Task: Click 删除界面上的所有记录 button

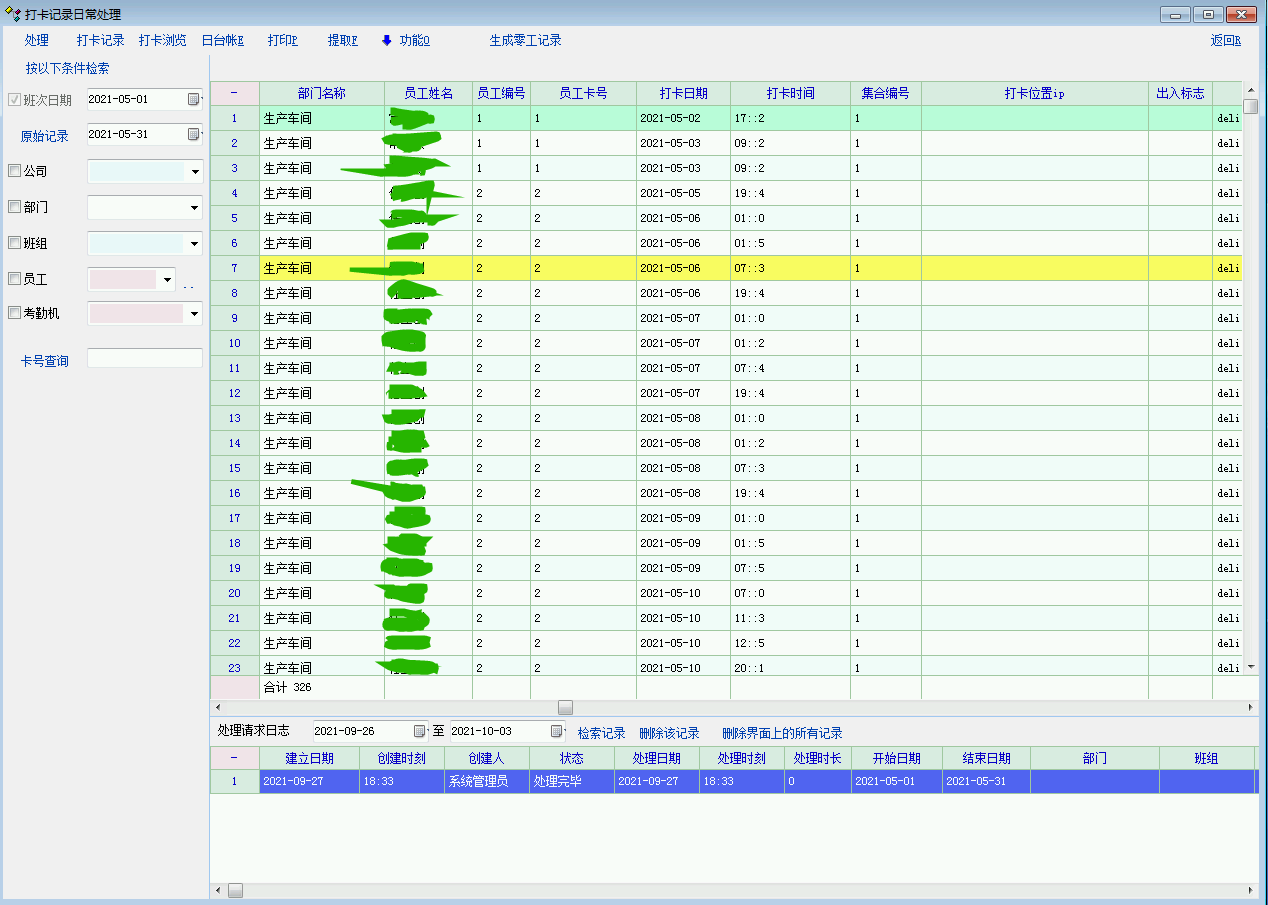Action: pyautogui.click(x=782, y=733)
